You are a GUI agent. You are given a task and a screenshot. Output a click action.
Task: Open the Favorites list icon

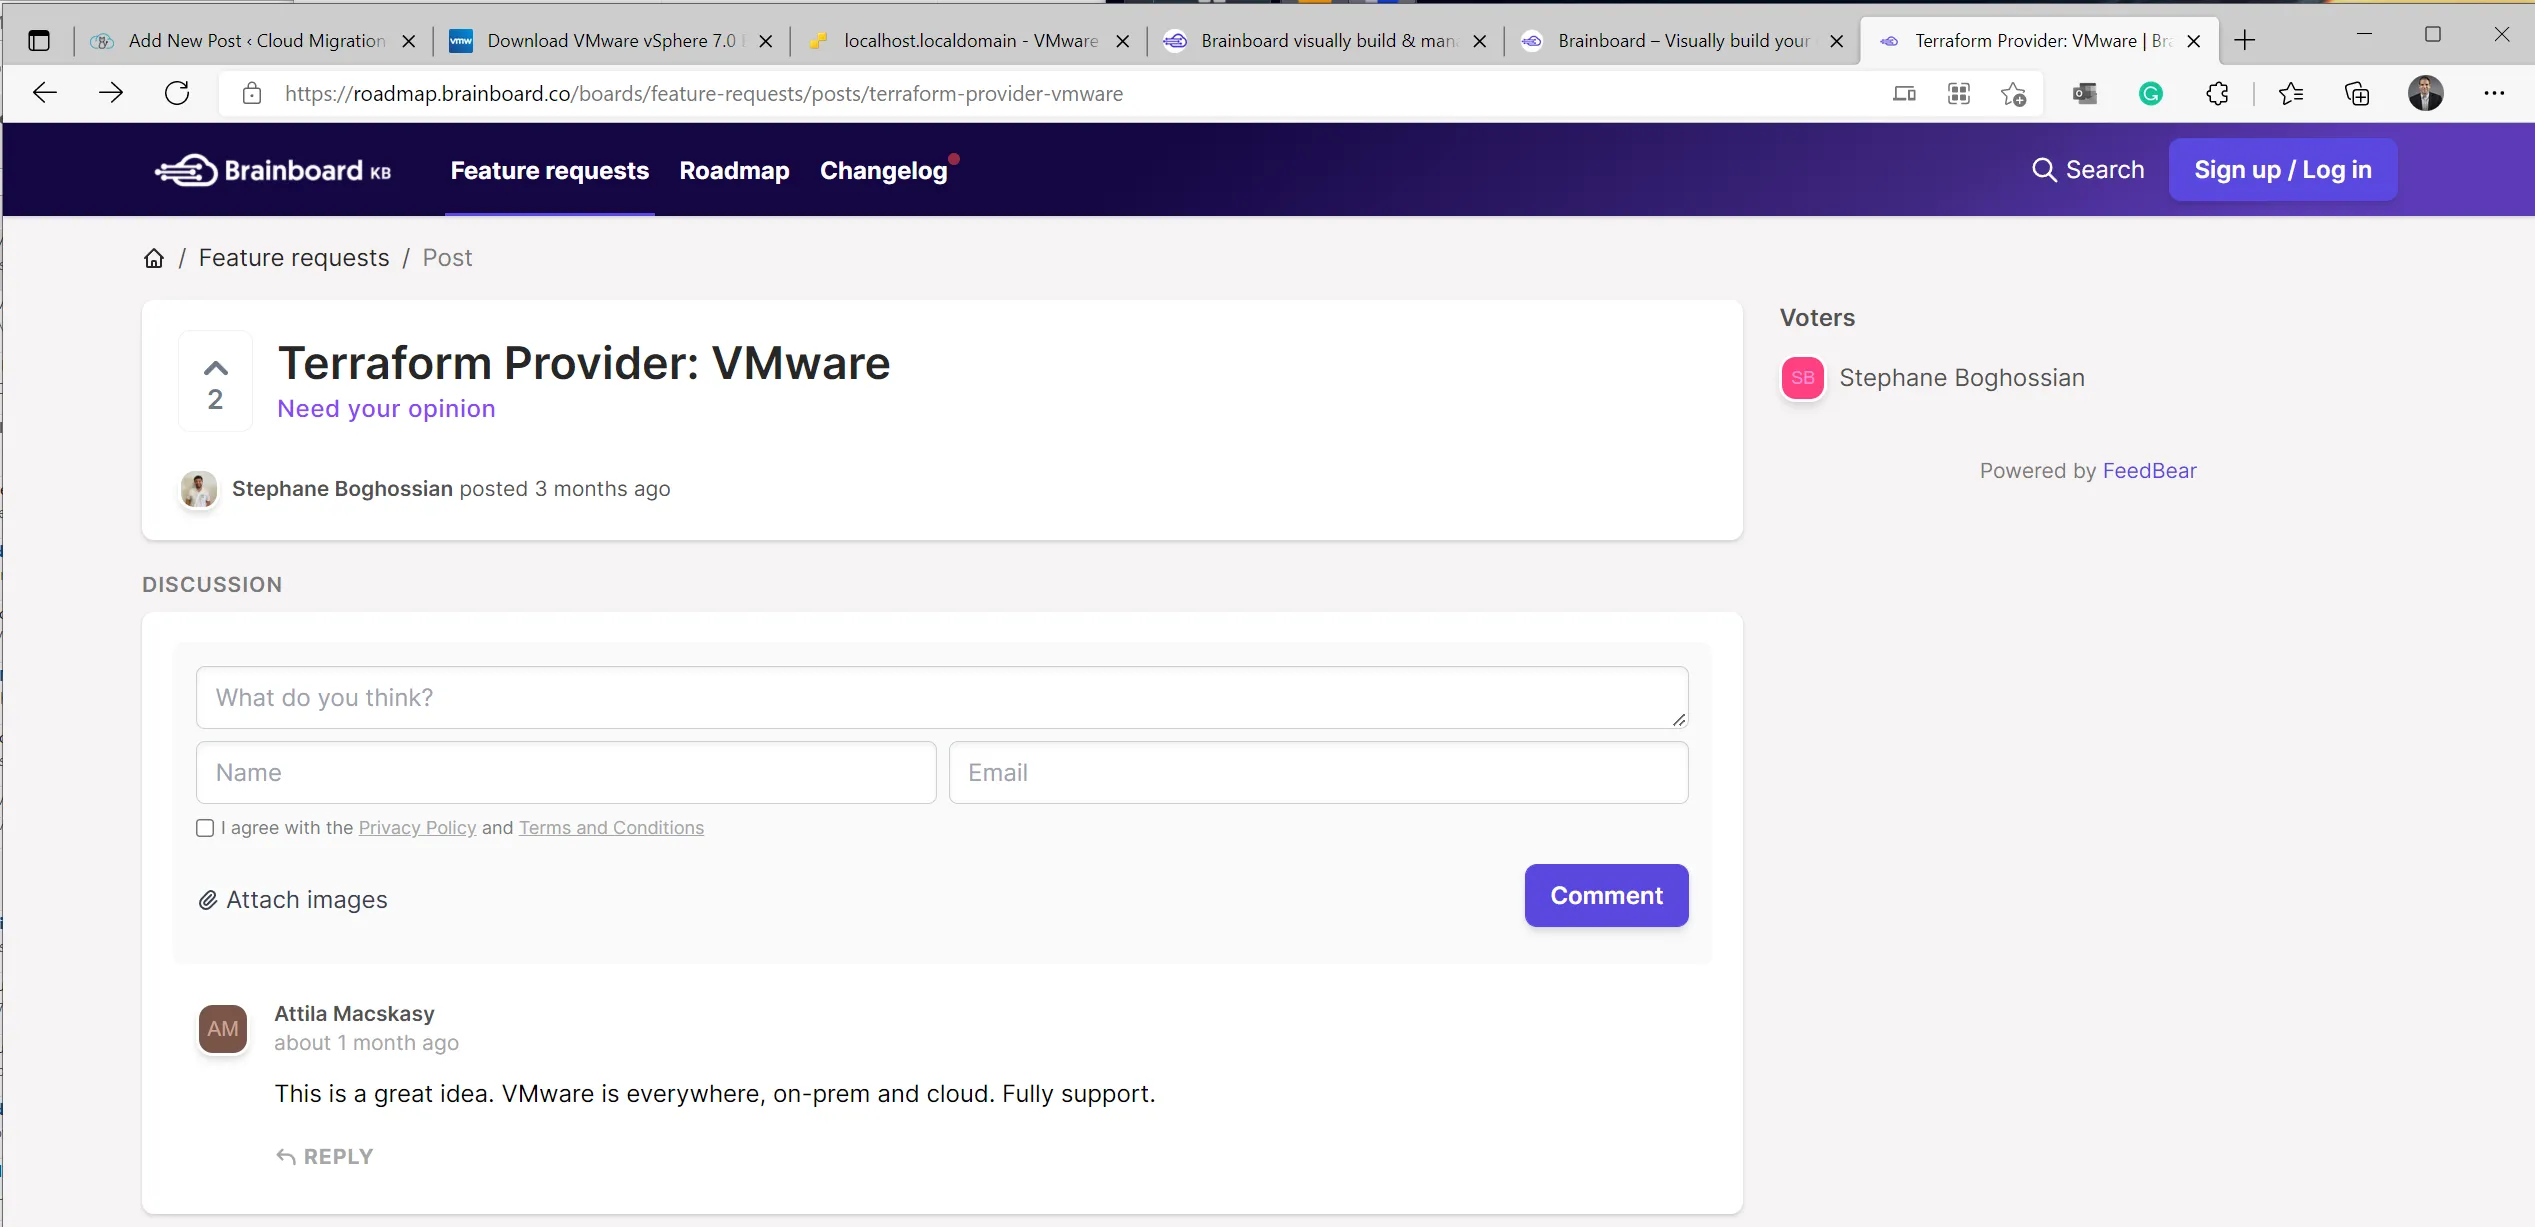pyautogui.click(x=2291, y=94)
